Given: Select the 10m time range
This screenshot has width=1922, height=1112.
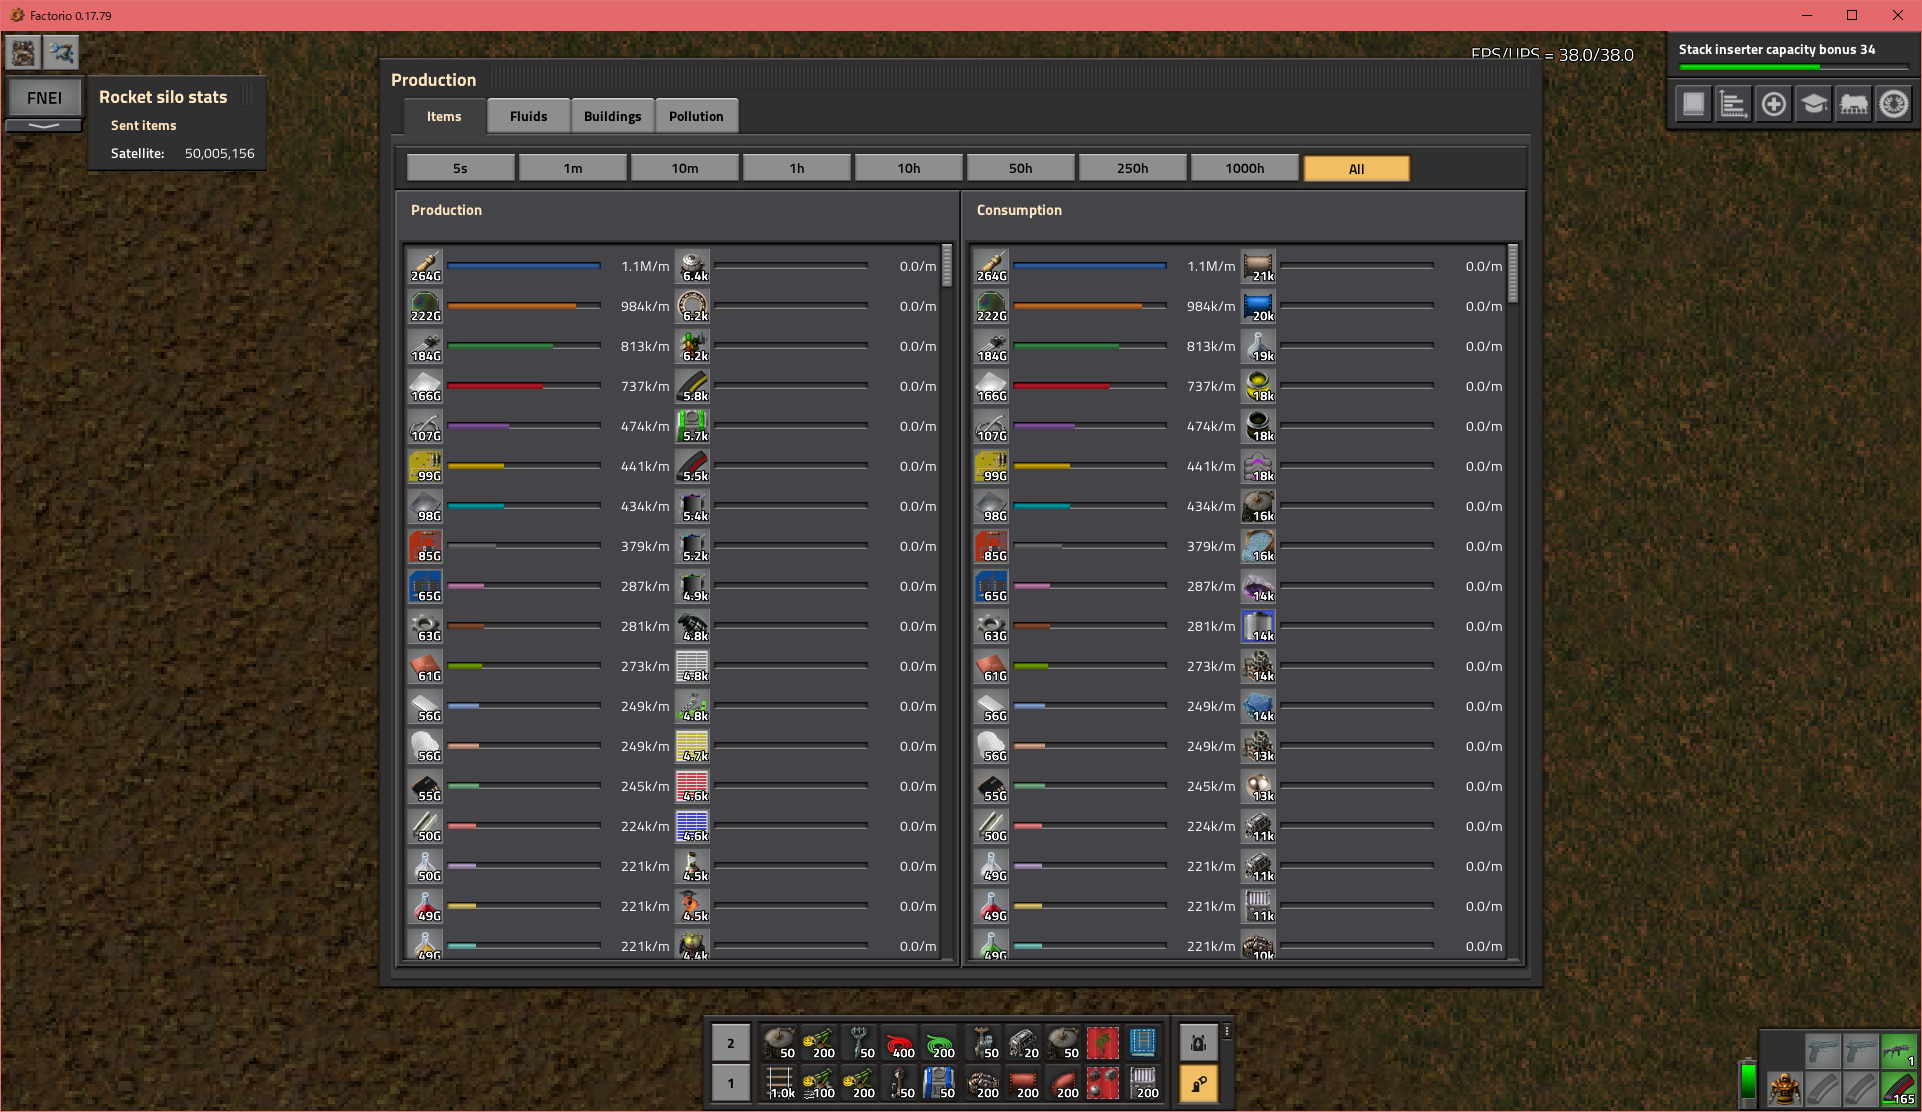Looking at the screenshot, I should tap(685, 168).
